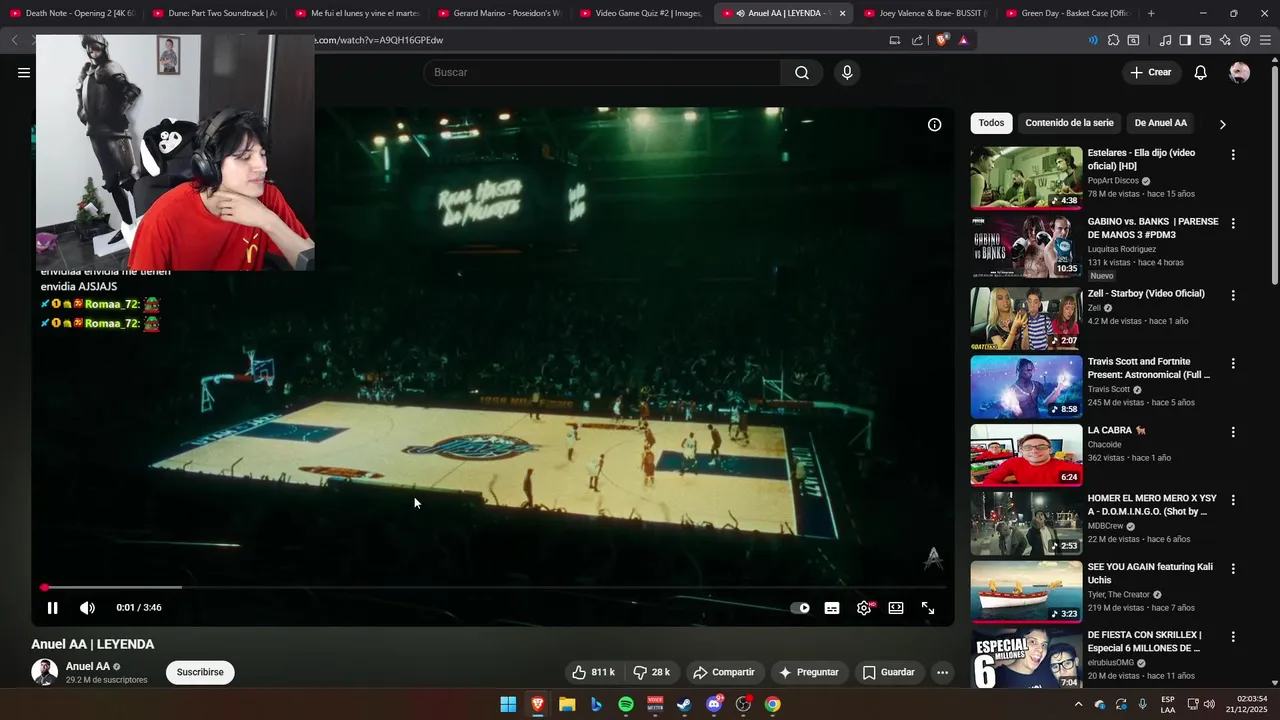Open the player settings gear
The image size is (1280, 720).
[864, 608]
